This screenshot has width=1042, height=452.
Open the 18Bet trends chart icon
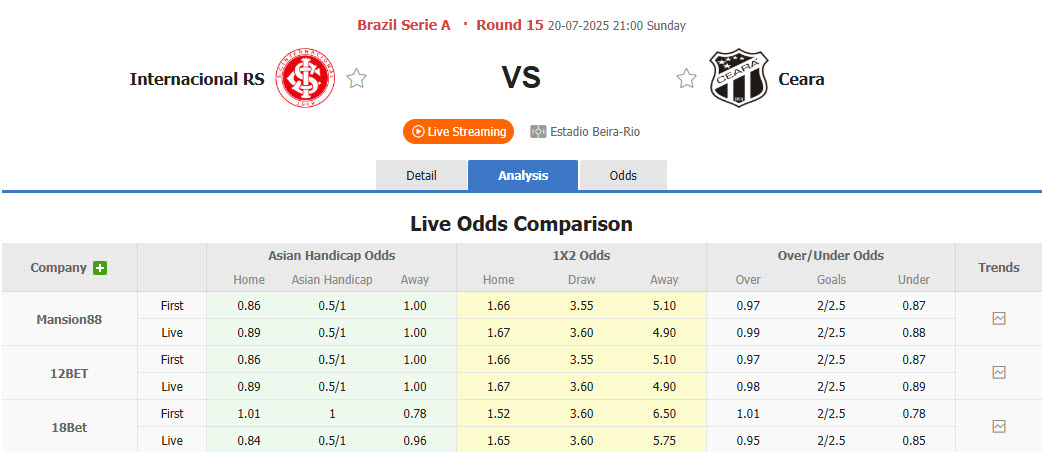point(998,427)
